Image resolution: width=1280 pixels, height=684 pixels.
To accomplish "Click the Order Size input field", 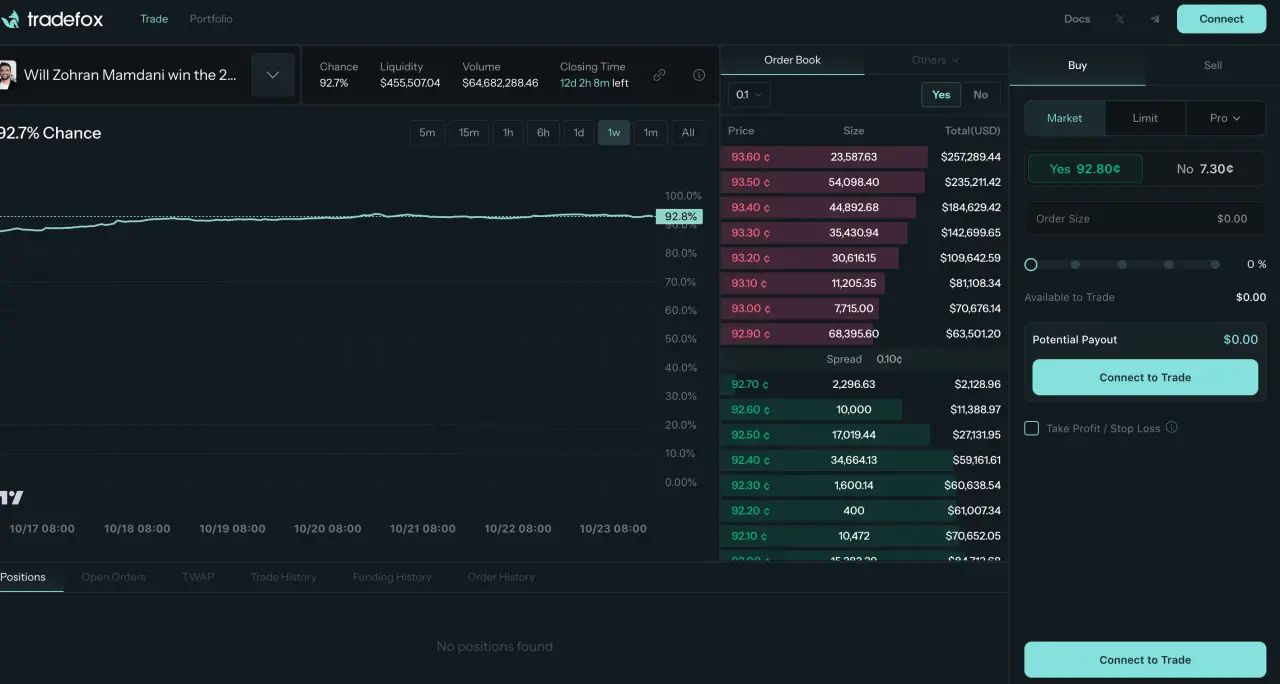I will tap(1144, 218).
